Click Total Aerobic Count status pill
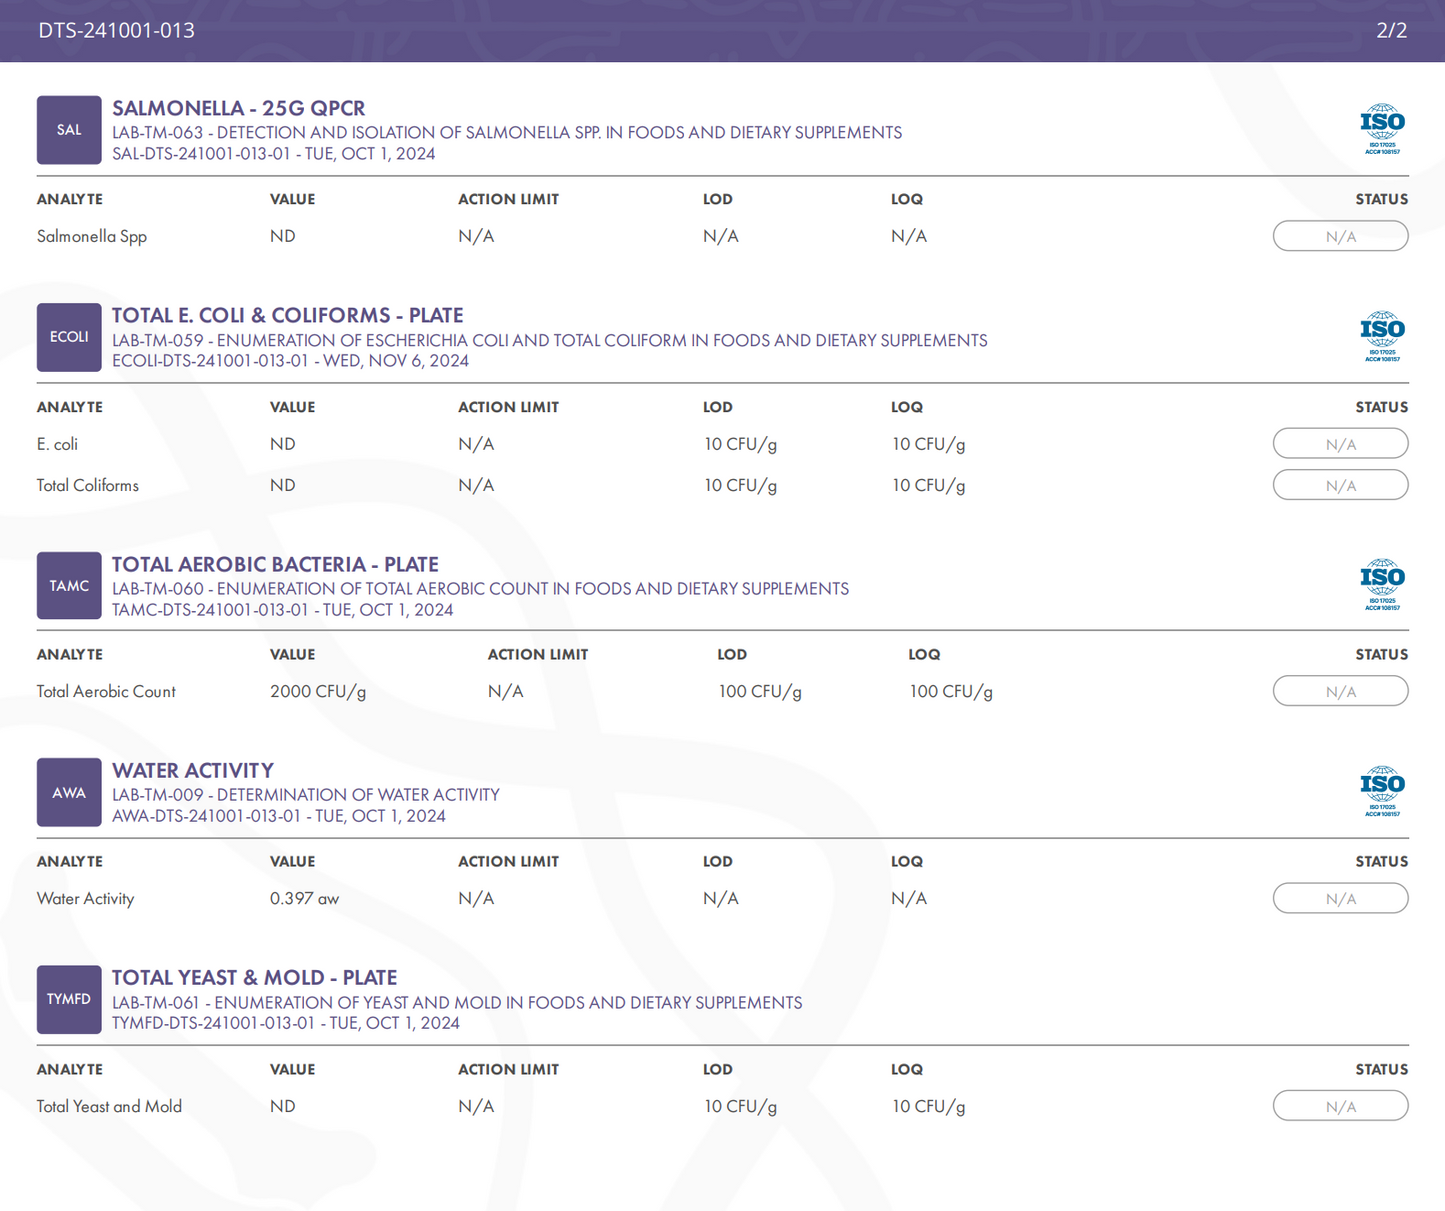The image size is (1445, 1211). (1340, 691)
